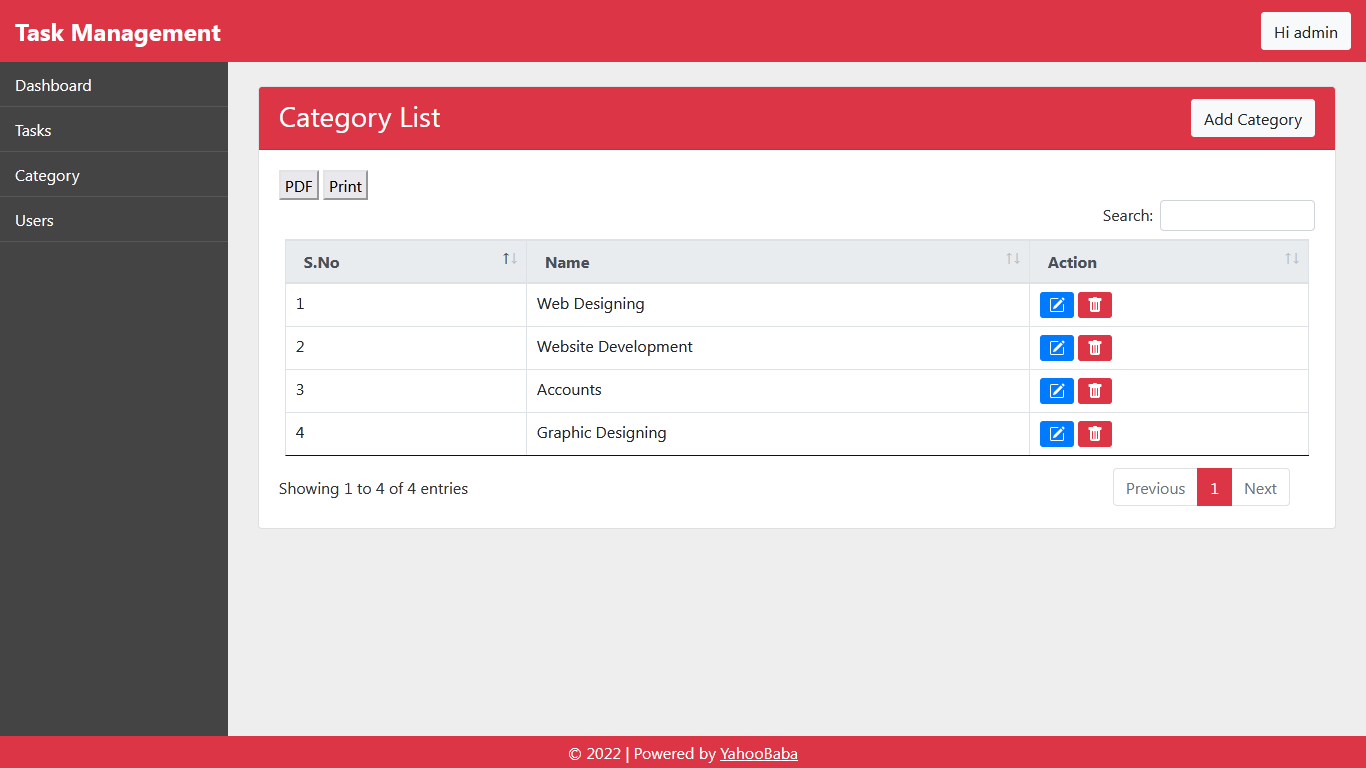Edit the Graphic Designing category
Image resolution: width=1366 pixels, height=768 pixels.
(1056, 434)
